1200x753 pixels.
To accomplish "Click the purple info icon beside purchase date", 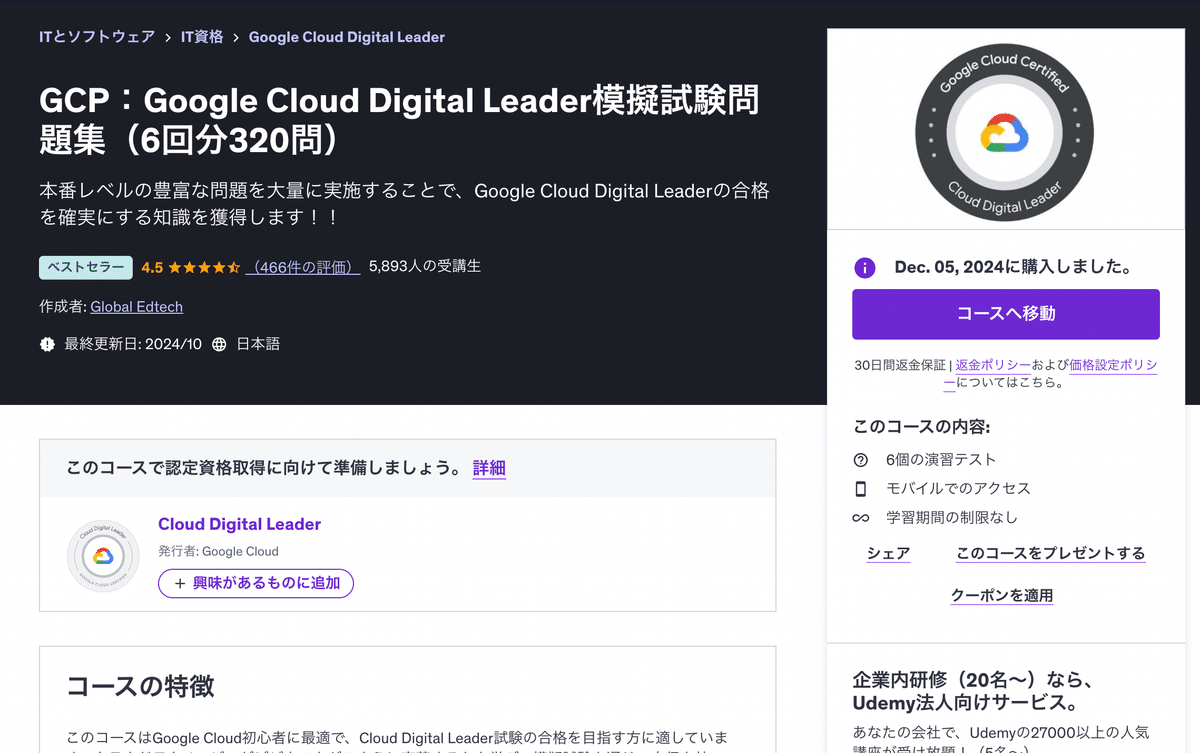I will (864, 268).
